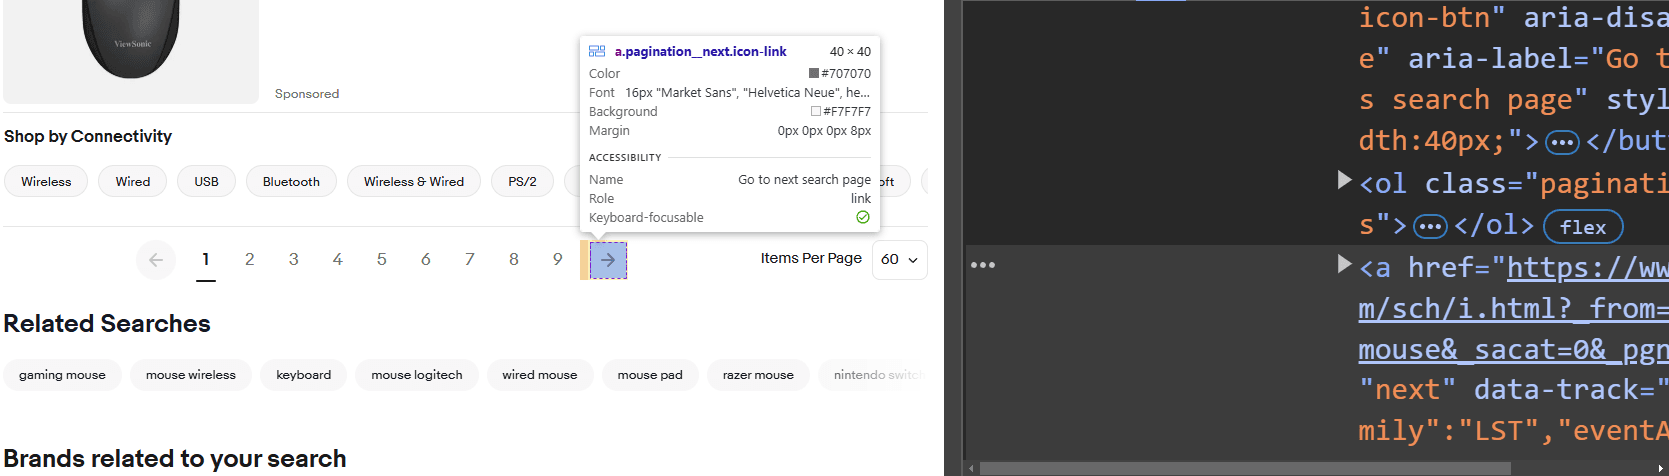Search related term mouse wireless
The width and height of the screenshot is (1669, 476).
pyautogui.click(x=191, y=375)
